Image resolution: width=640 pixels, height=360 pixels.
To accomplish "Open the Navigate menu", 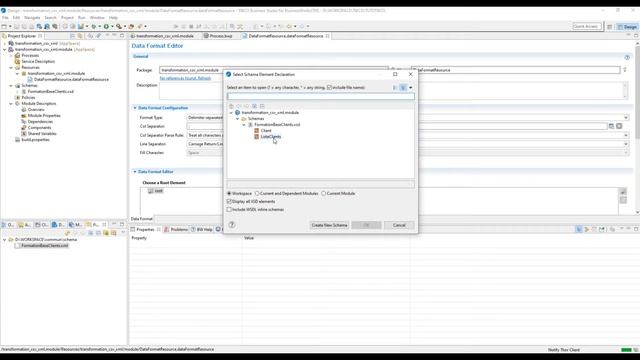I will coord(32,18).
